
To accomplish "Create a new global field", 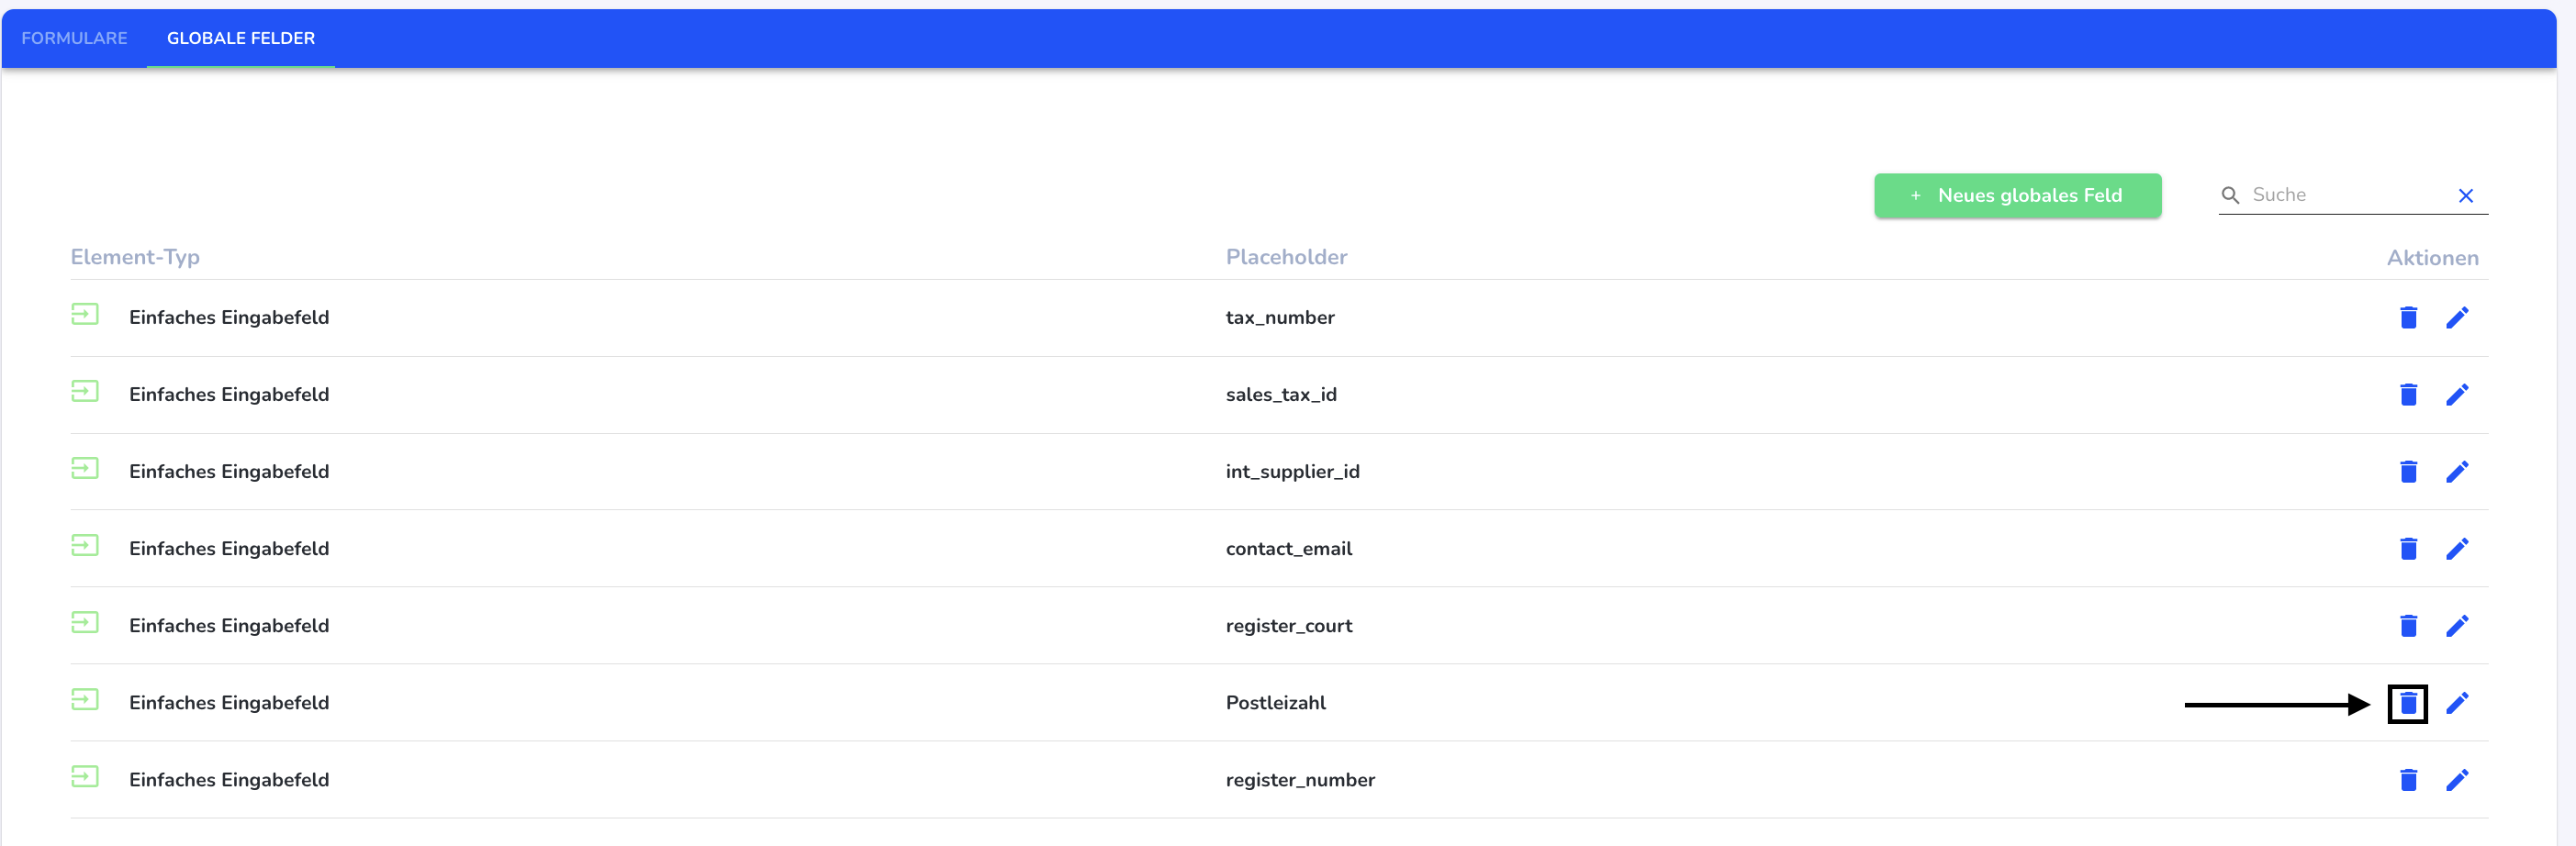I will [x=2017, y=195].
